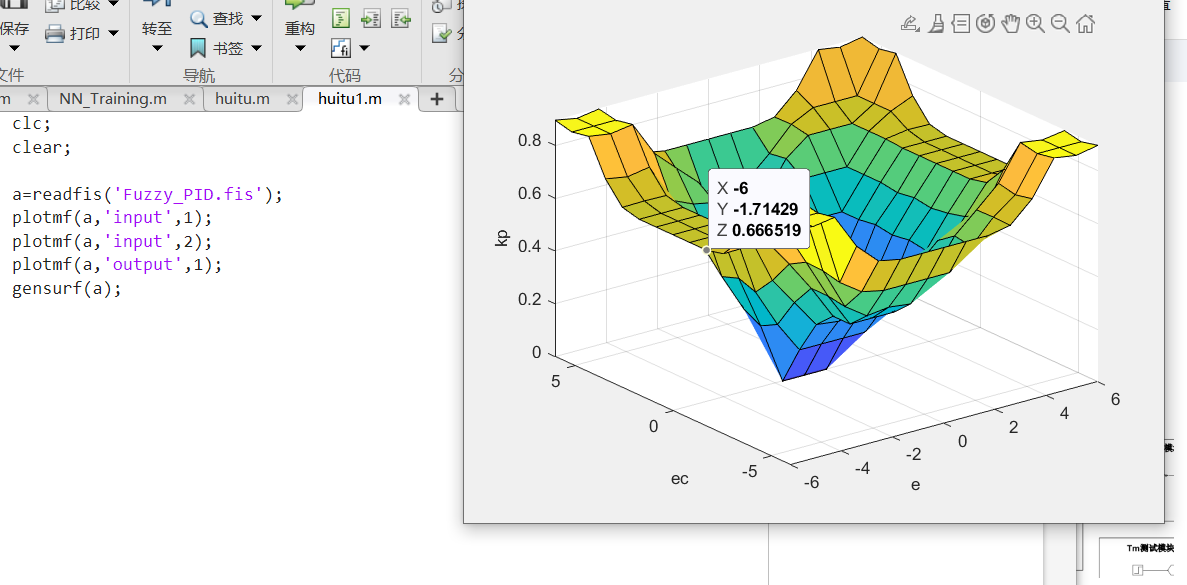Viewport: 1187px width, 585px height.
Task: Switch to the huitu.m editor tab
Action: click(x=242, y=99)
